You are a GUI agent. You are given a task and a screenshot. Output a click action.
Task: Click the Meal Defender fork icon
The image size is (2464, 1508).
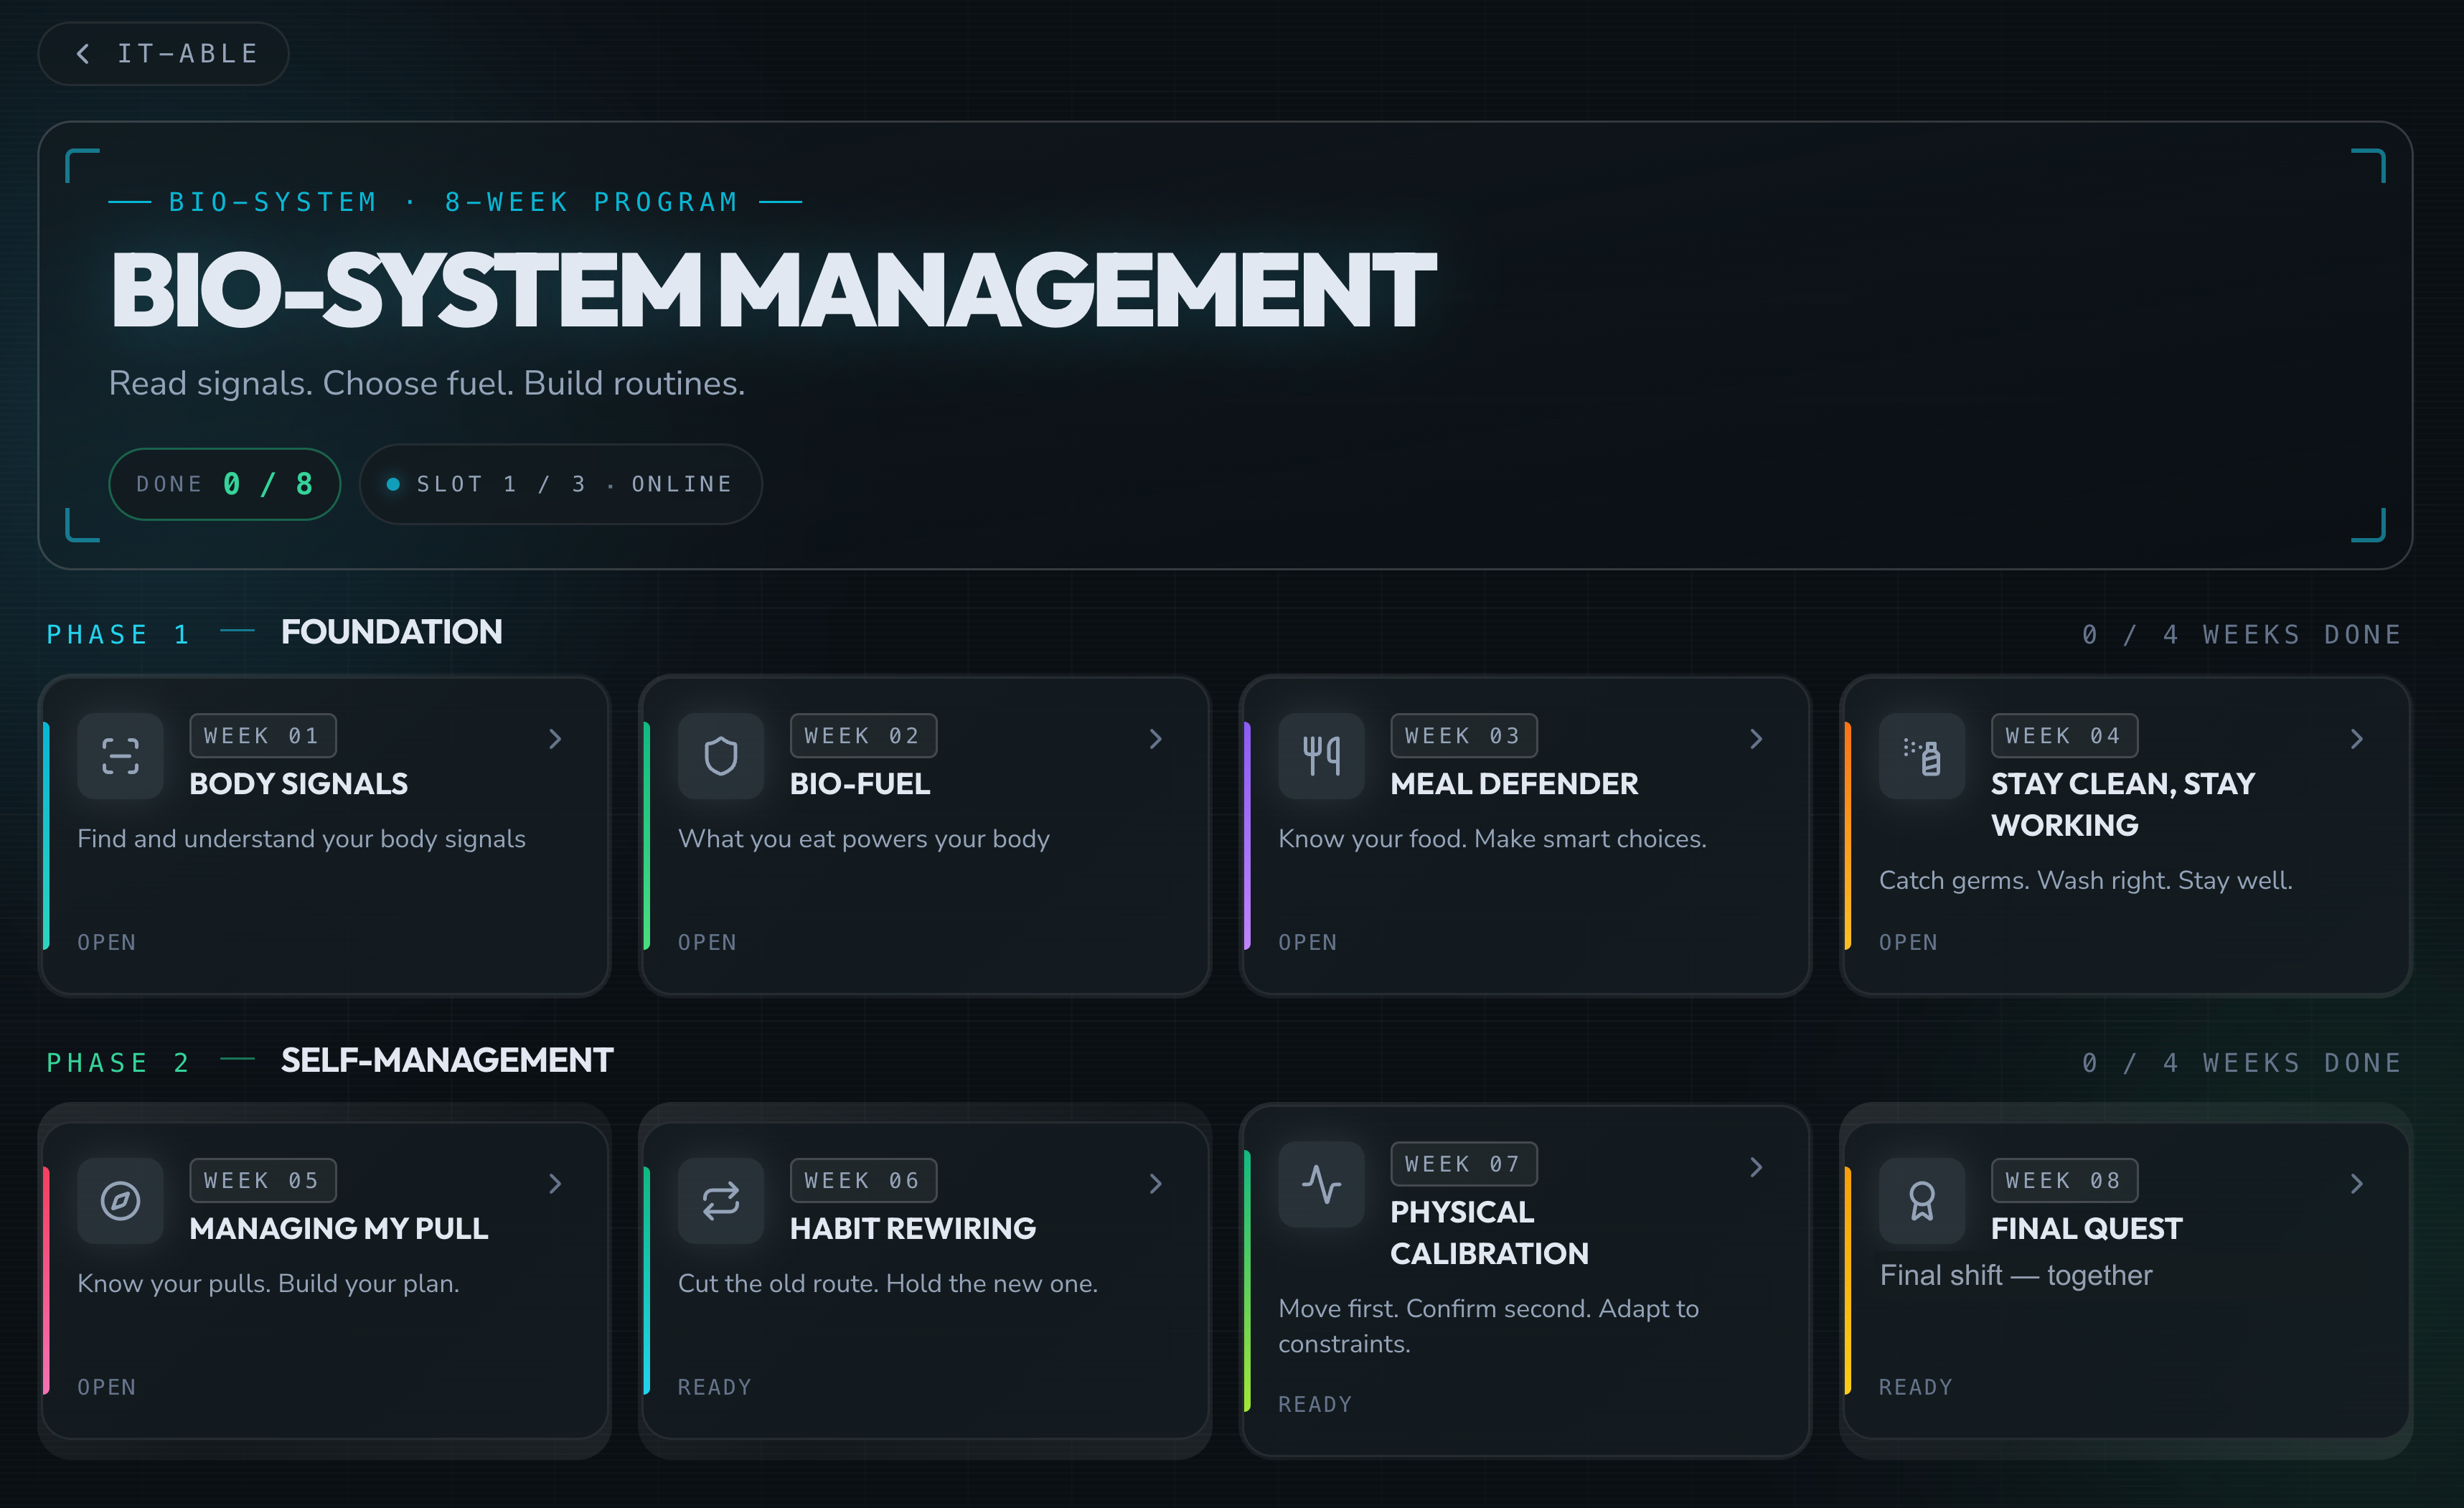1321,756
